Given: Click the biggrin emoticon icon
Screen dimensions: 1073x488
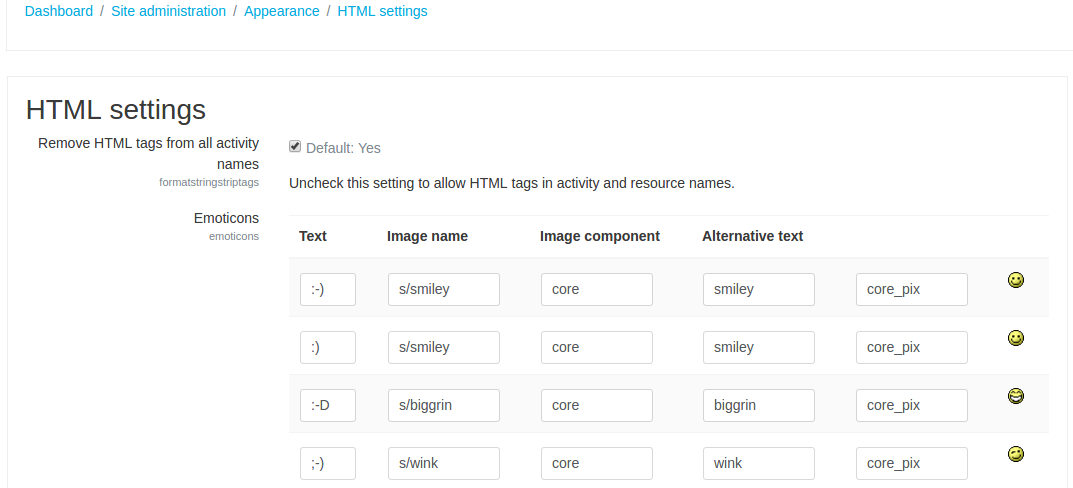Looking at the screenshot, I should [x=1016, y=396].
